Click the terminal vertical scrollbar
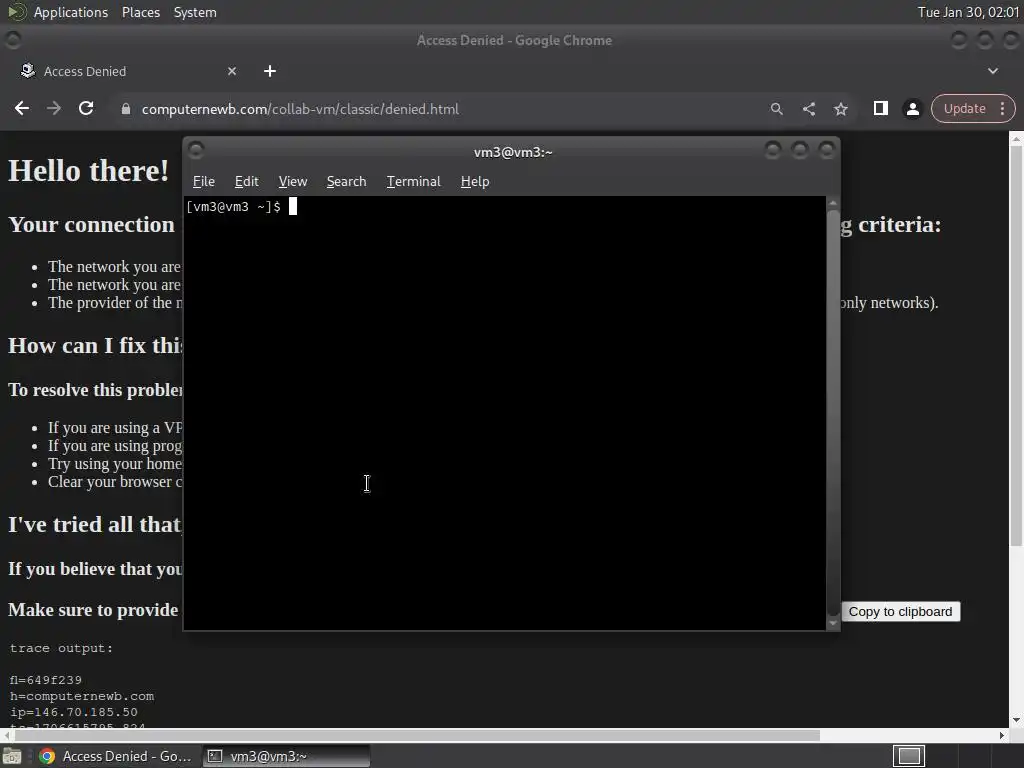The image size is (1024, 768). click(833, 411)
